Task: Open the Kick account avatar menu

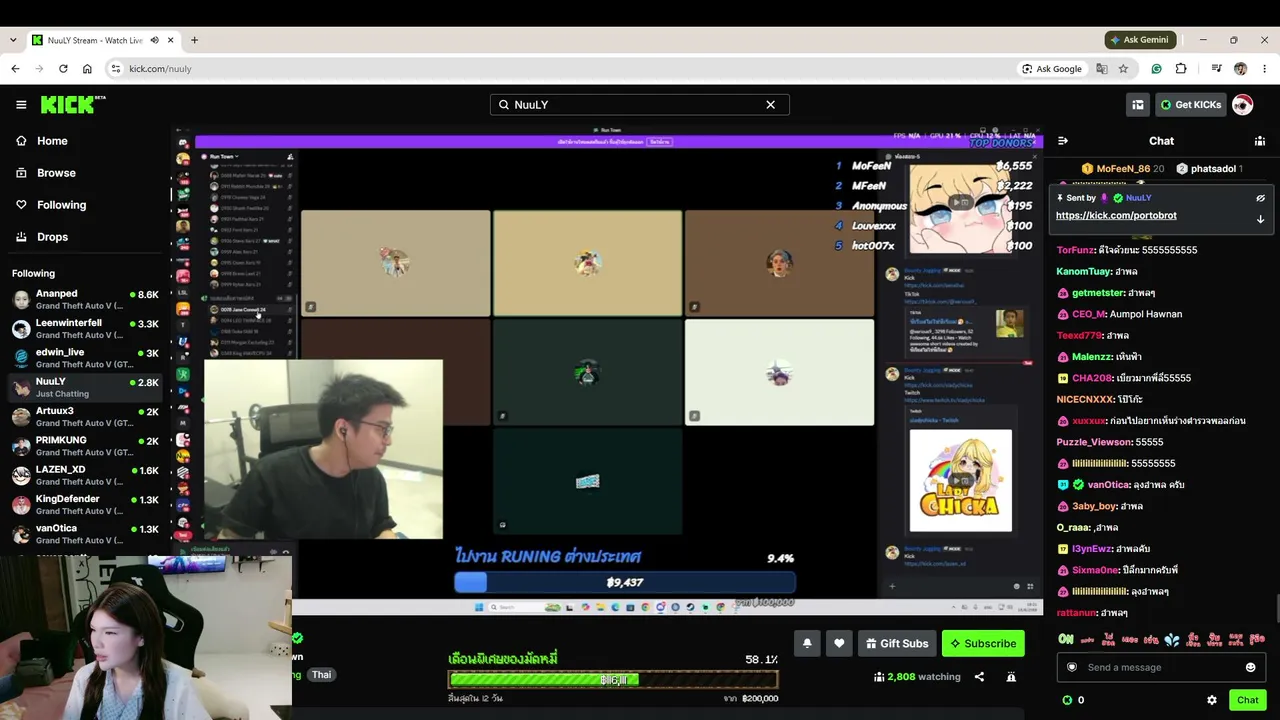Action: (x=1242, y=105)
